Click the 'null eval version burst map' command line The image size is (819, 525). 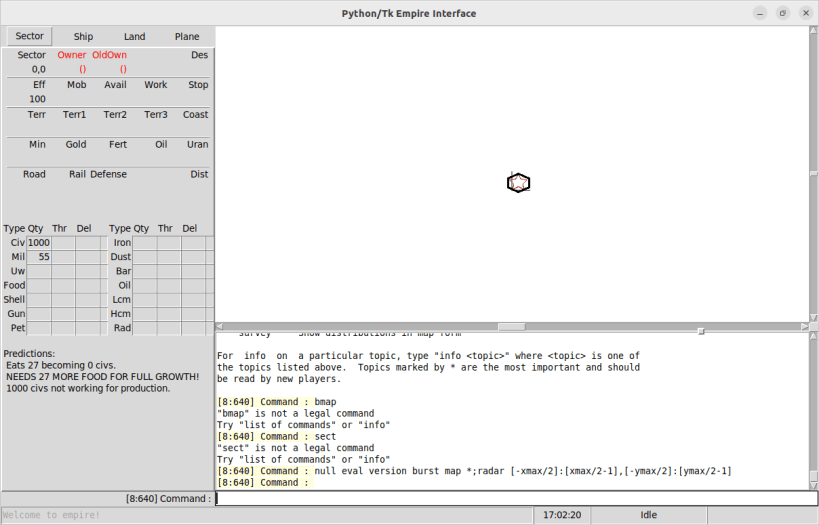point(474,471)
